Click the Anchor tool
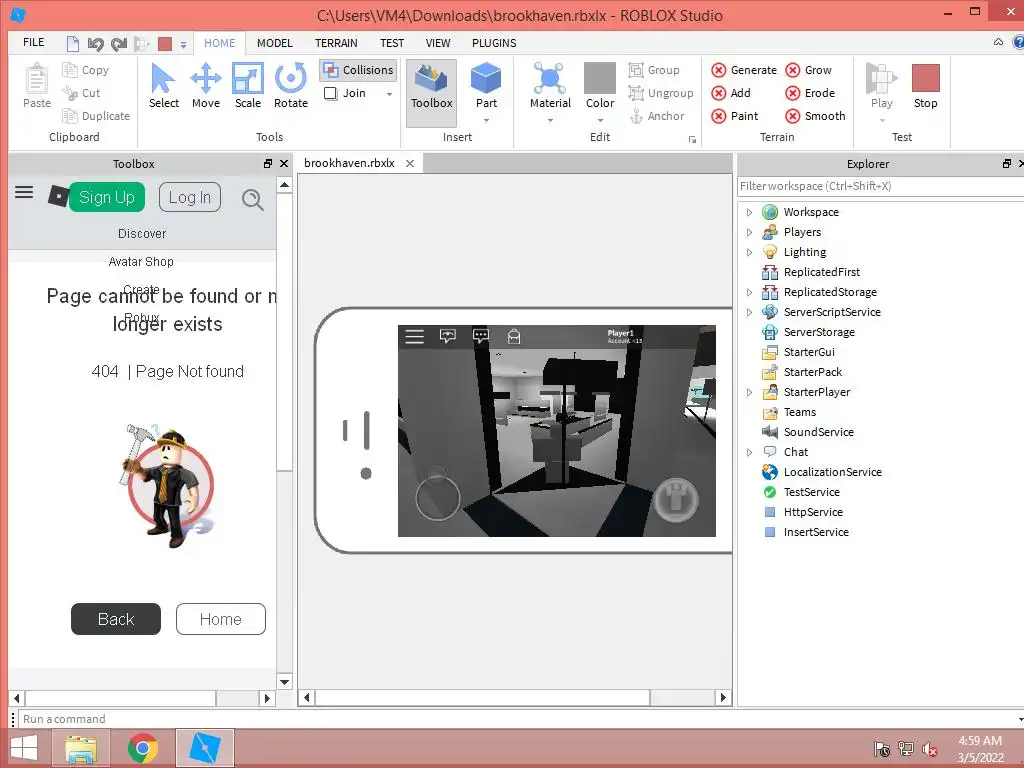 coord(657,116)
